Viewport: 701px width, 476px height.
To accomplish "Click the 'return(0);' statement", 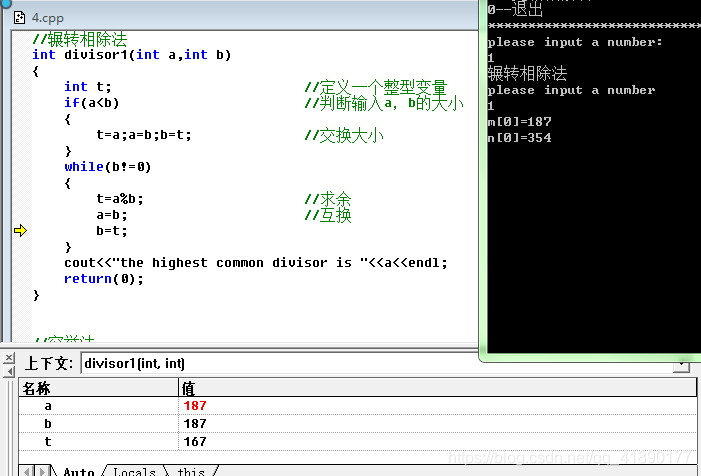I will [104, 279].
